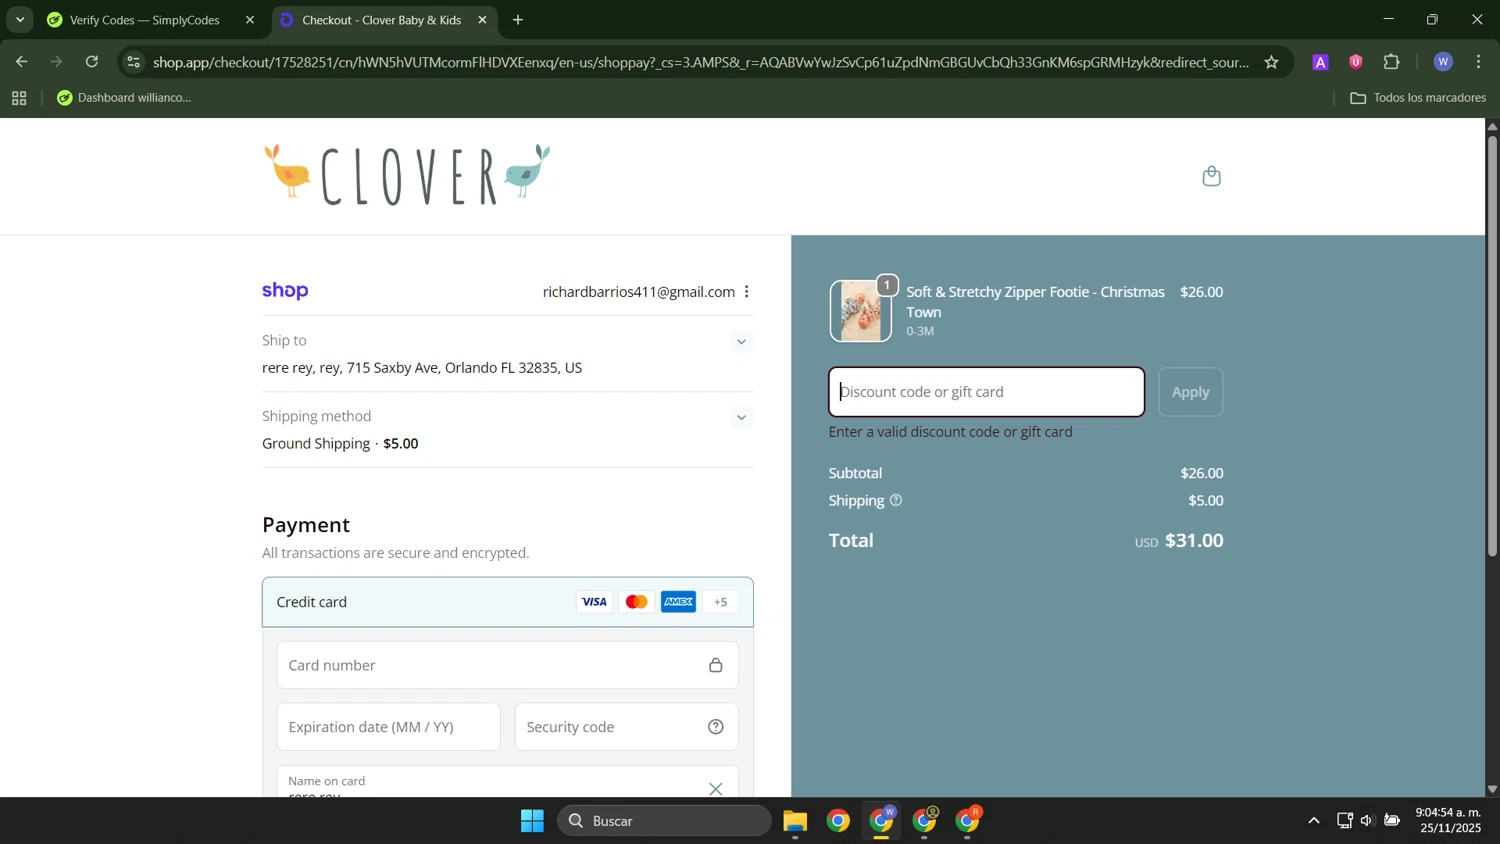Image resolution: width=1500 pixels, height=844 pixels.
Task: Click the Clover store logo
Action: tap(407, 175)
